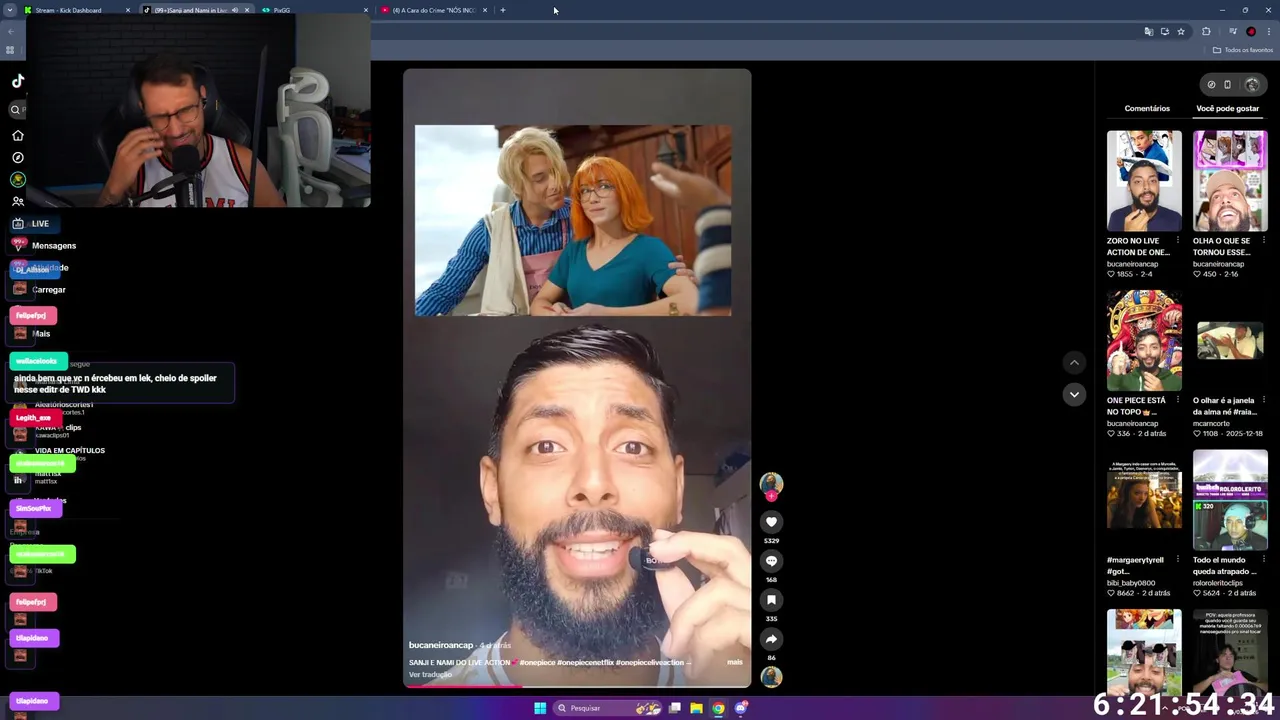Open the home icon in TikTok sidebar
Screen dimensions: 1280x720
click(x=17, y=135)
